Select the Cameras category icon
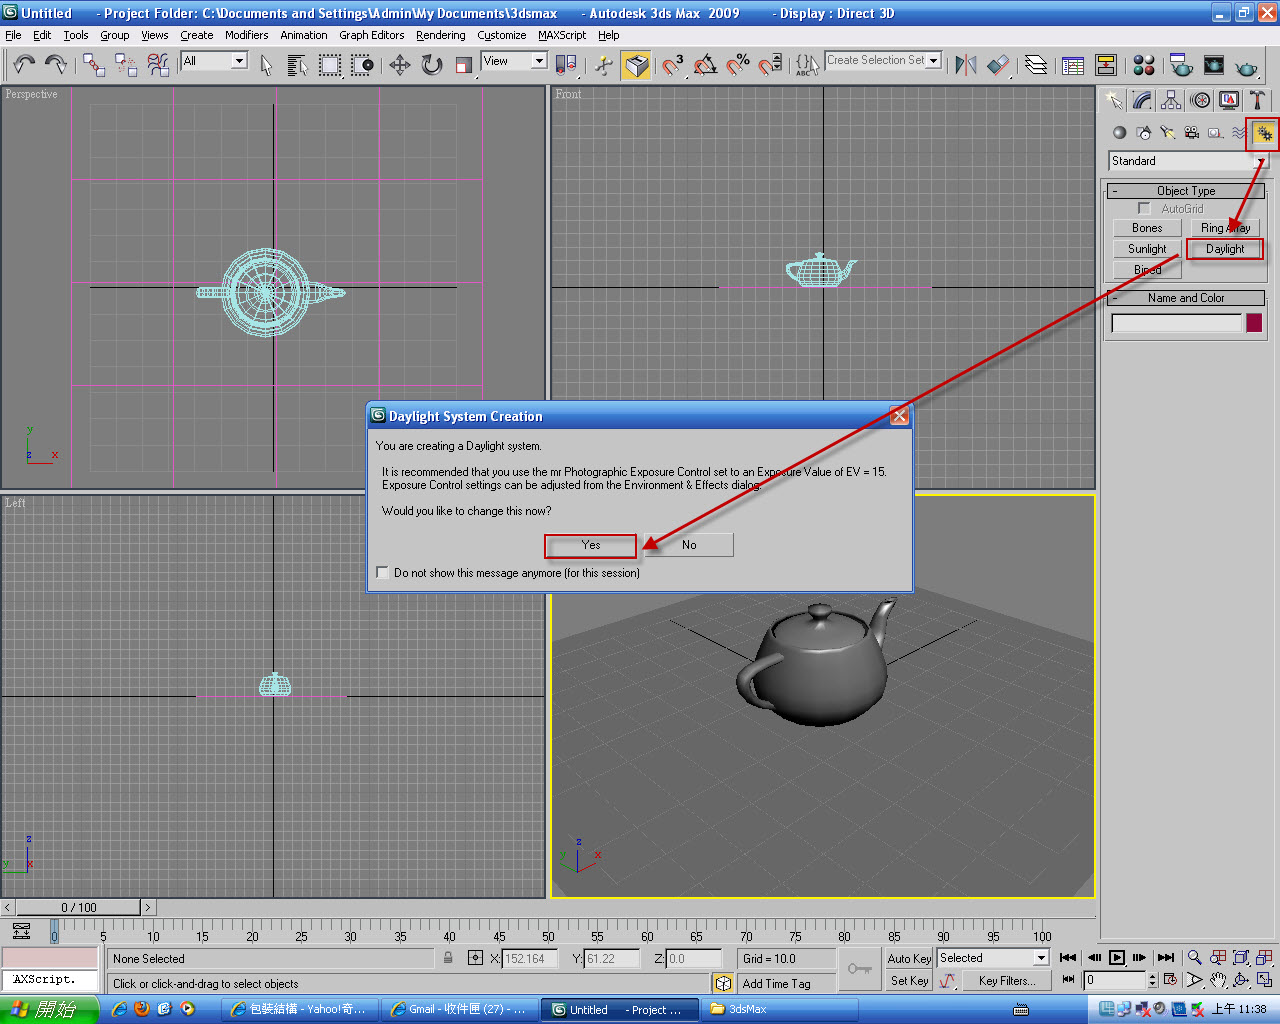1280x1024 pixels. pos(1192,132)
